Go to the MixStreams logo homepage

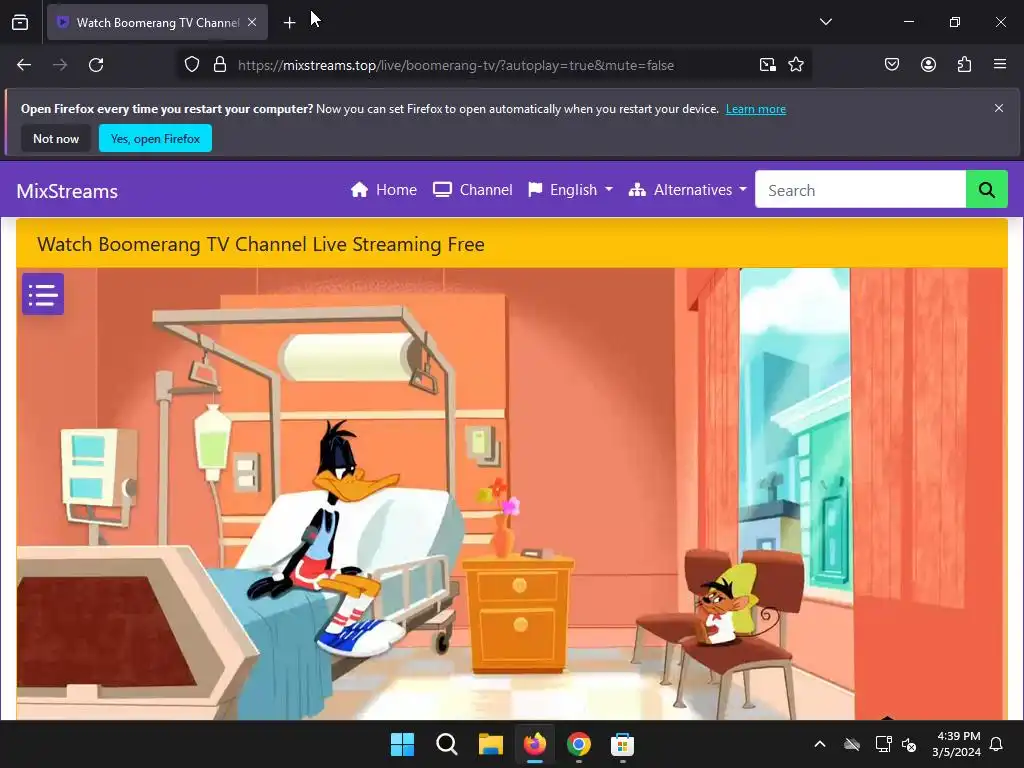(67, 191)
